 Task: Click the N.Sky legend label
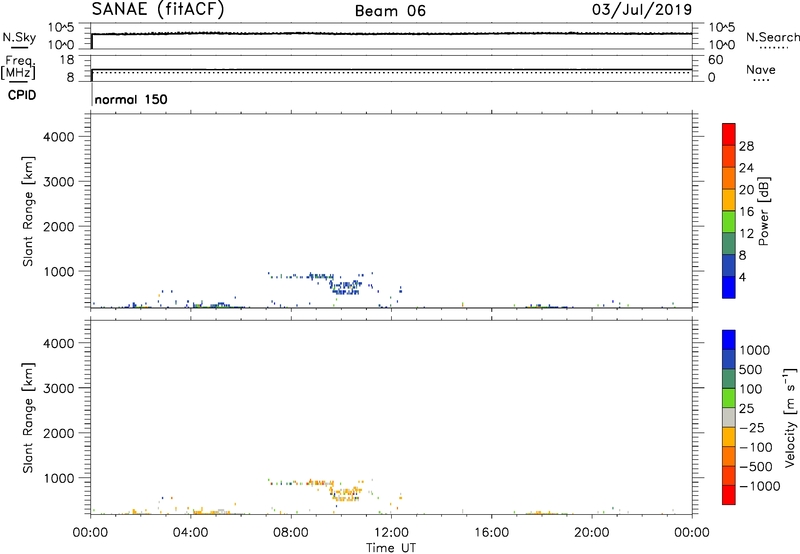[19, 37]
